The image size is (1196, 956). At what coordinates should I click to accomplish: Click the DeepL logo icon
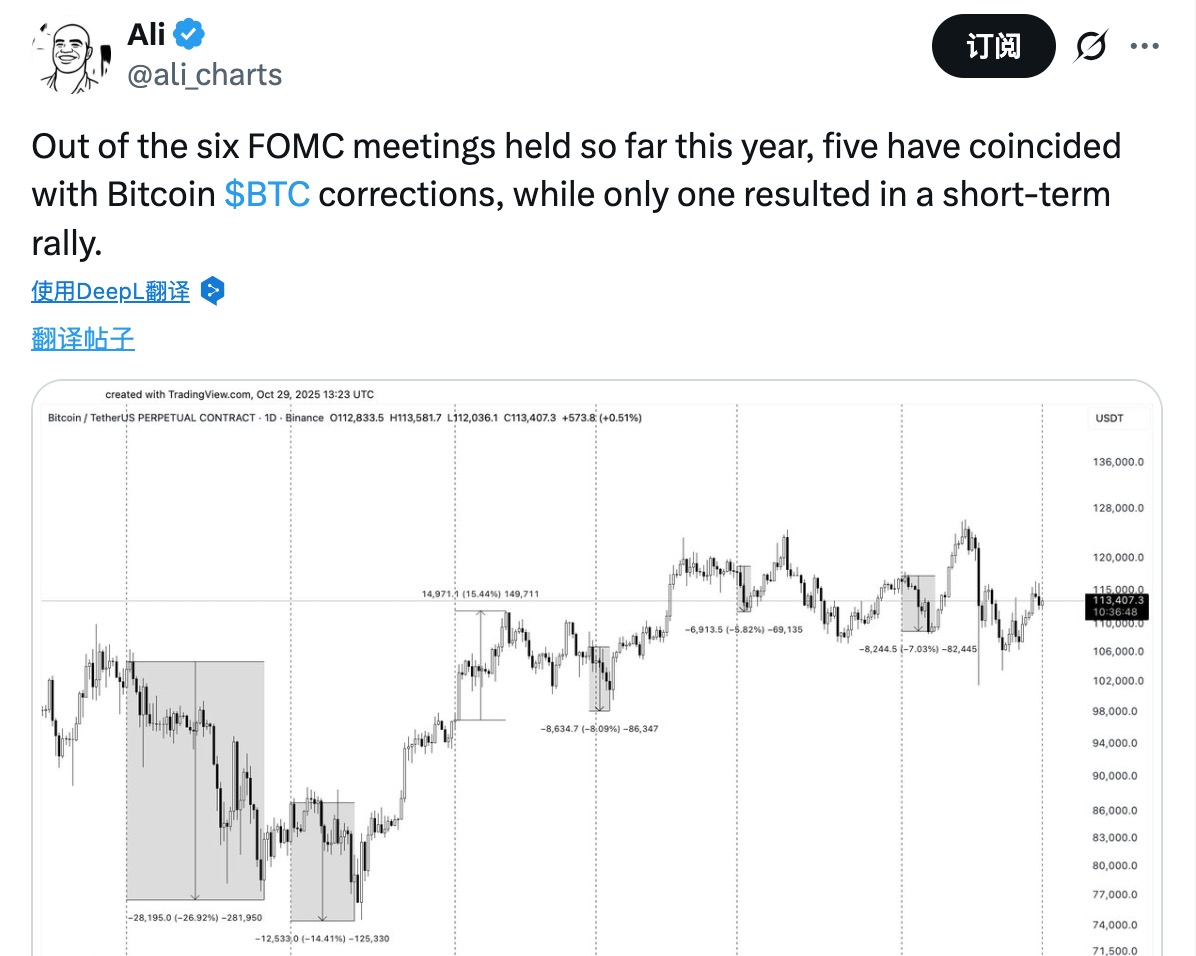point(212,291)
